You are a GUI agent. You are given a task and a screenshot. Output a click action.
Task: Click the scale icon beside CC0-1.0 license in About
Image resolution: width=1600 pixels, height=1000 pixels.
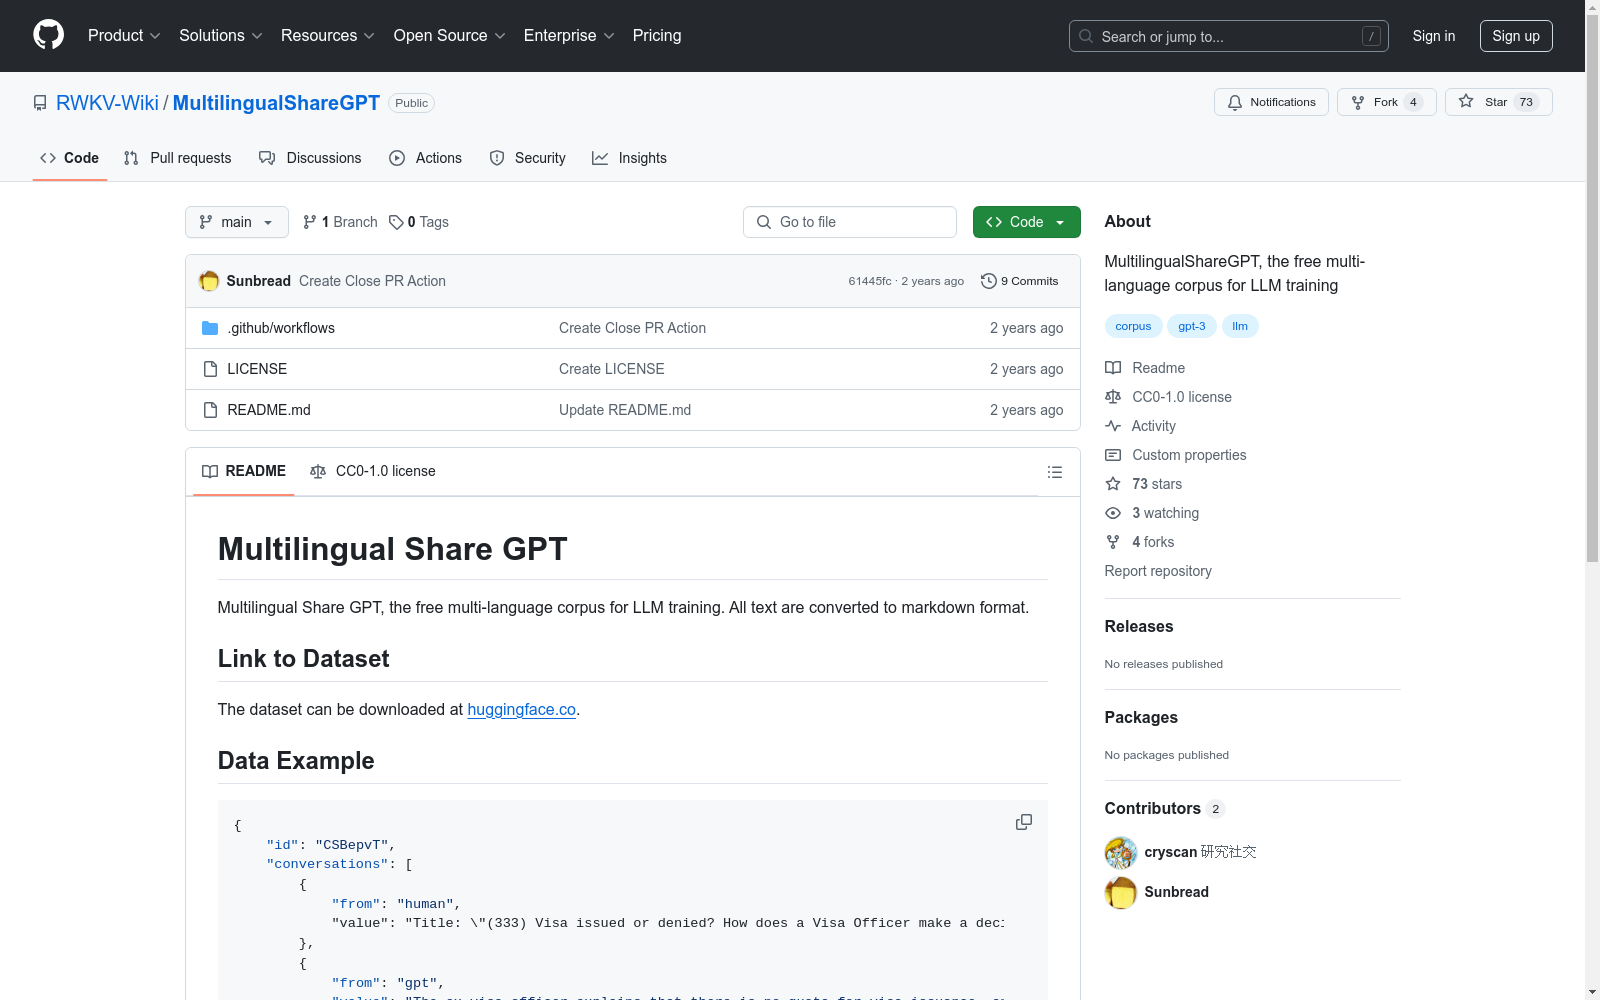[1113, 397]
